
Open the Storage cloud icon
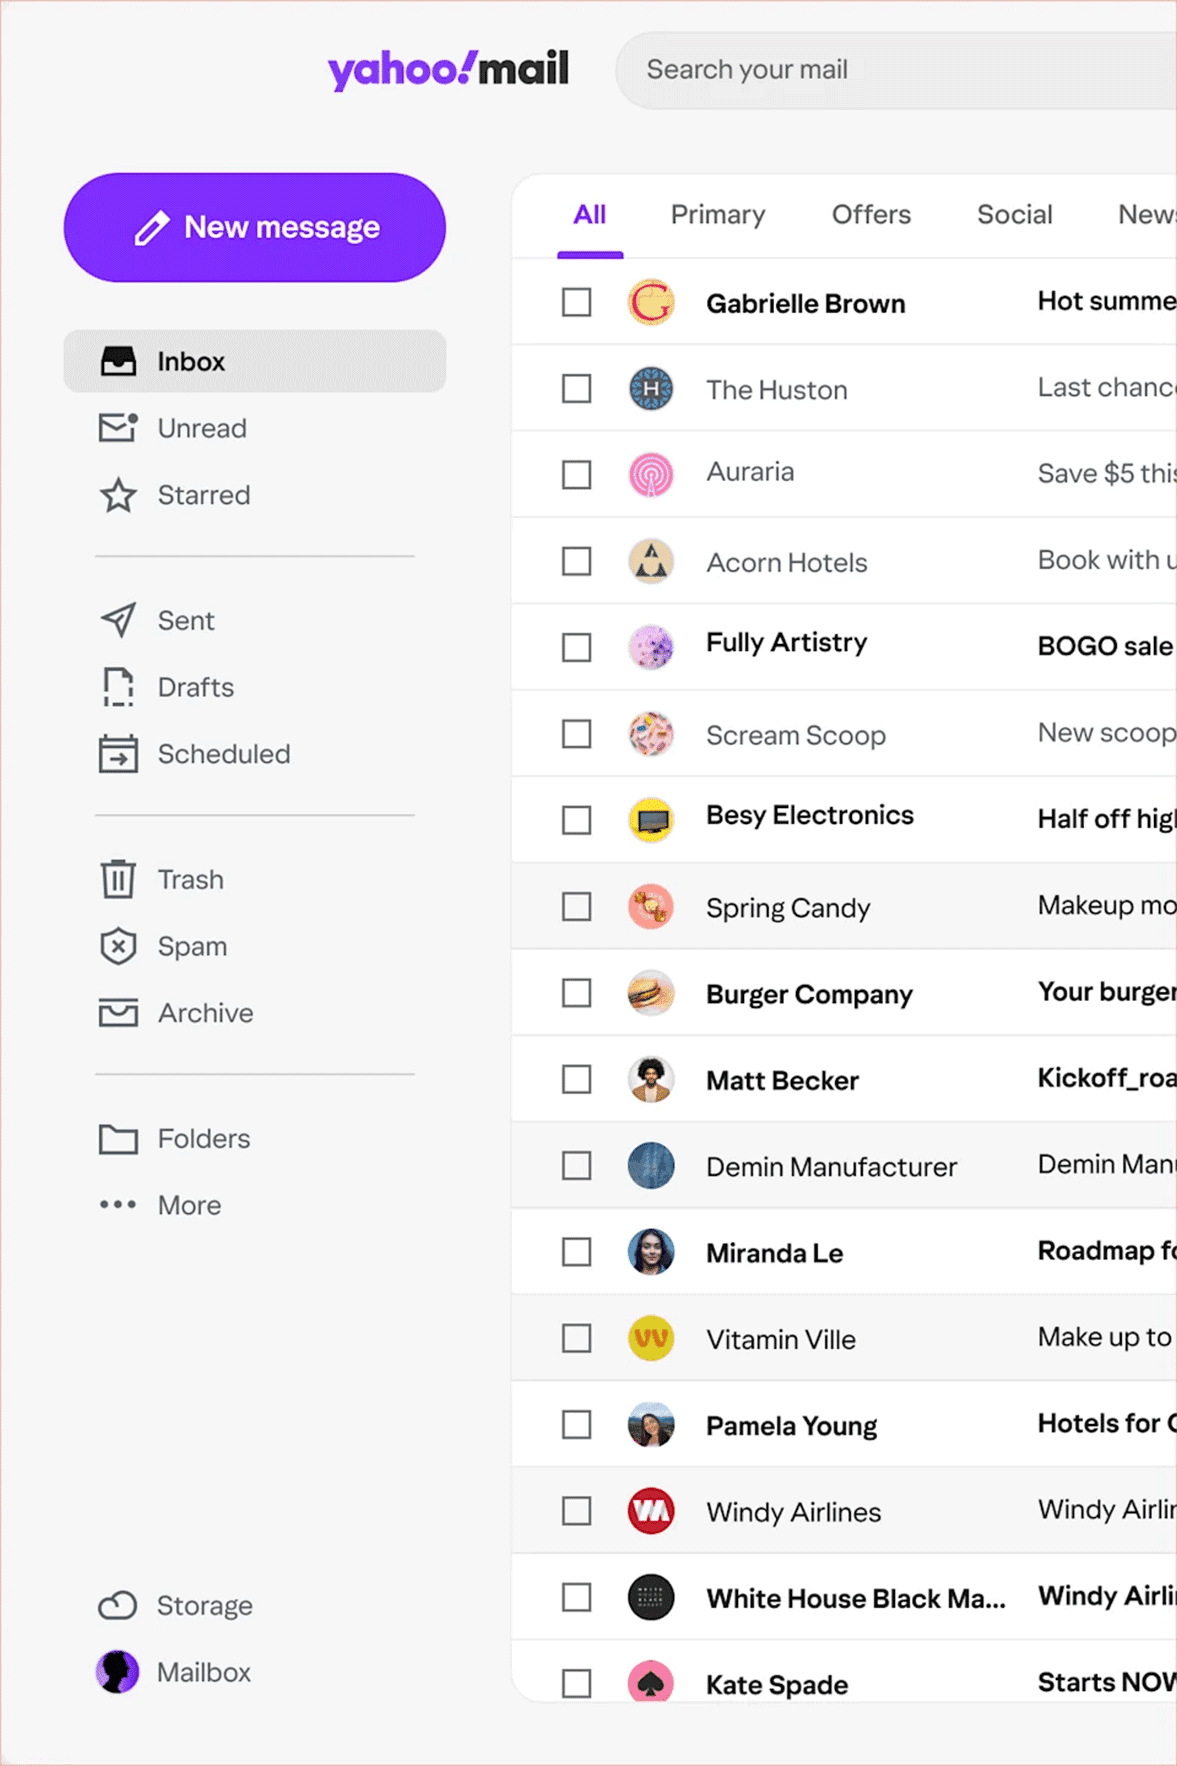[118, 1605]
